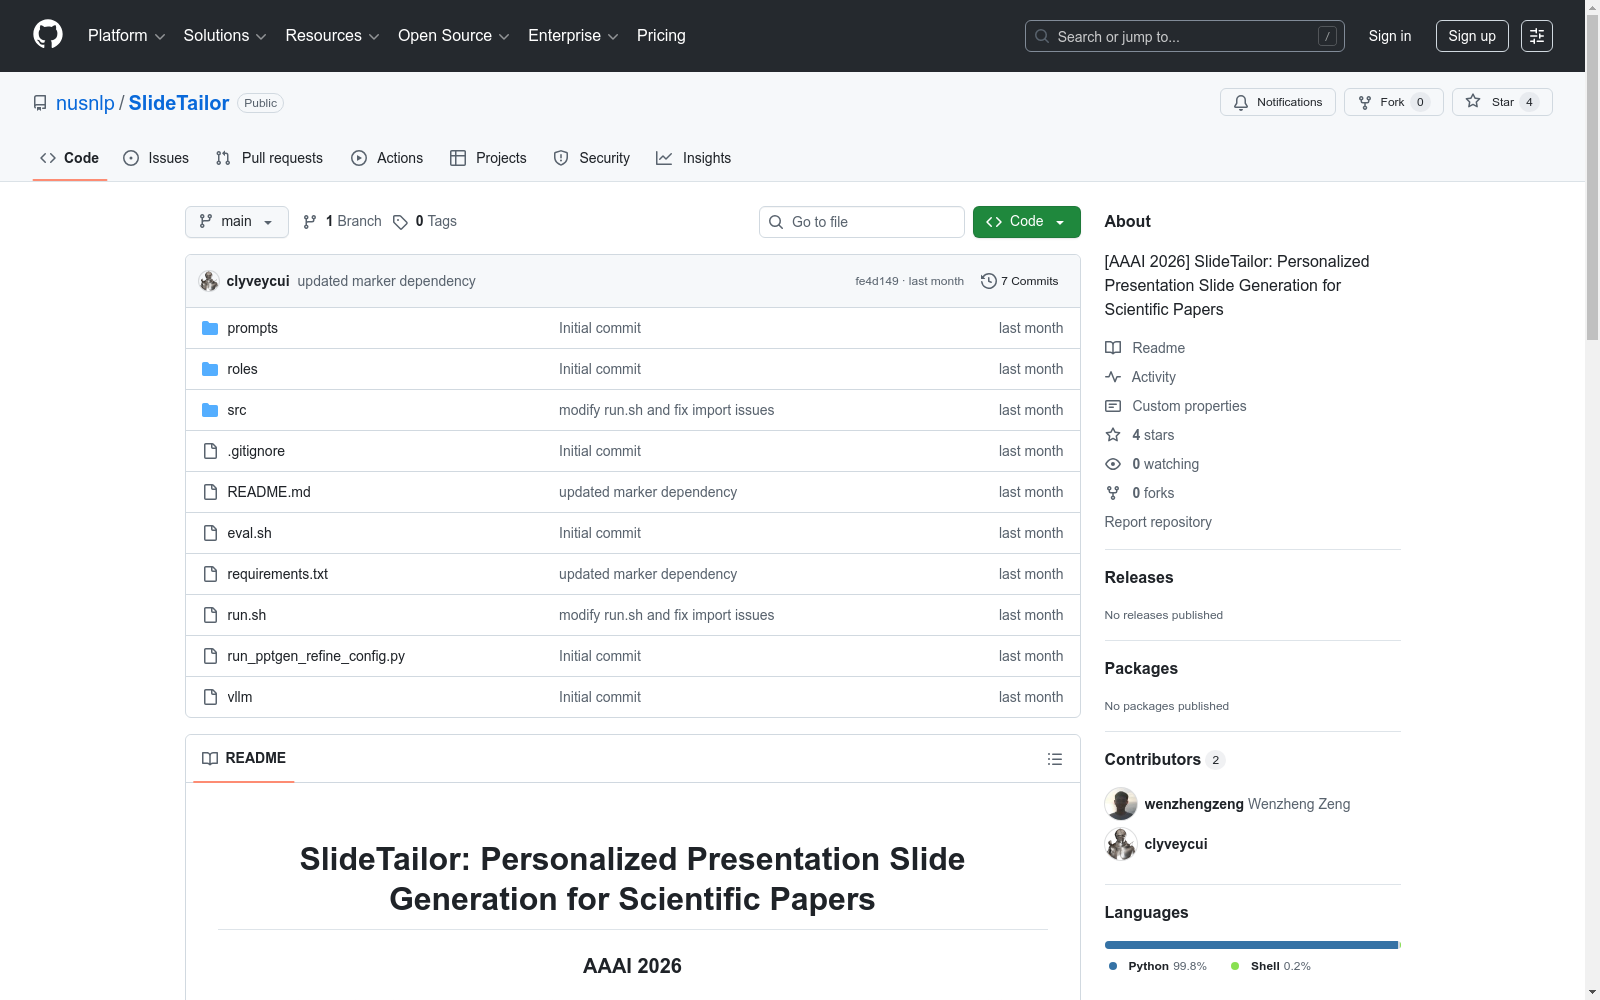Click the eval.sh file icon

pos(210,533)
